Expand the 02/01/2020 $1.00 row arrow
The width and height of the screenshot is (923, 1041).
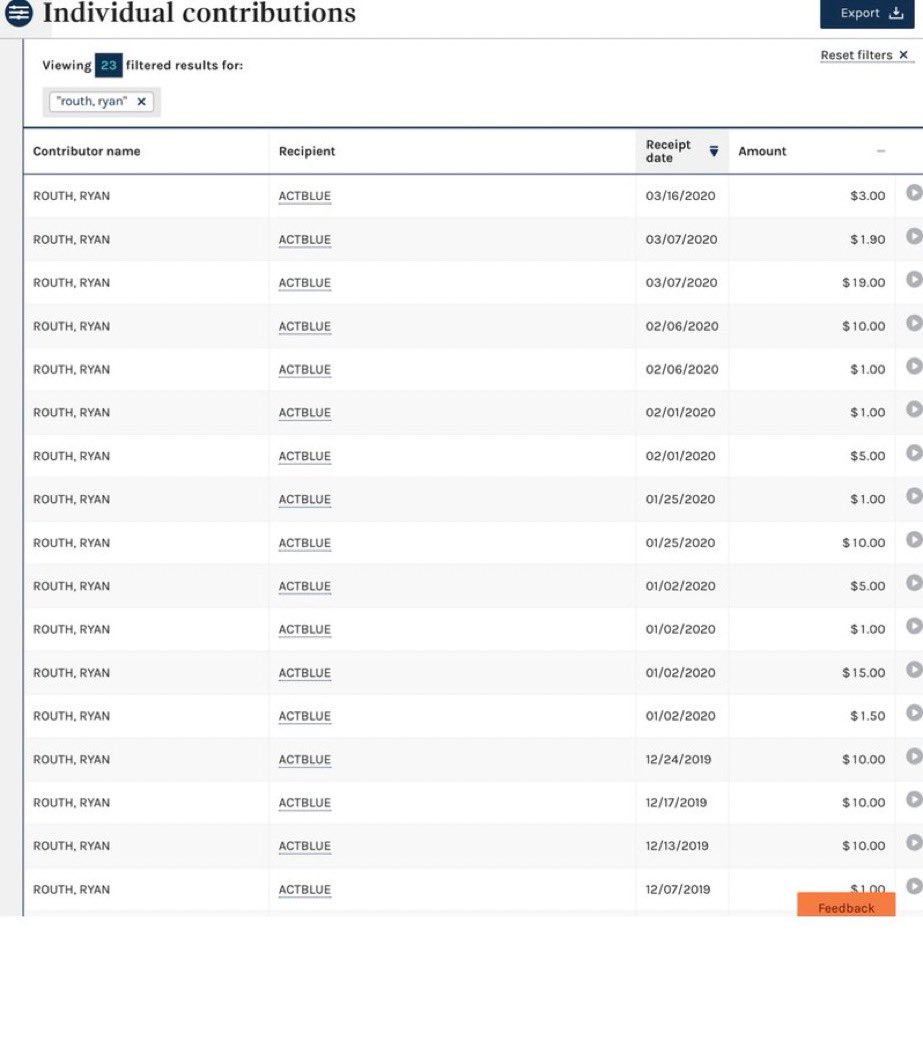(x=914, y=409)
